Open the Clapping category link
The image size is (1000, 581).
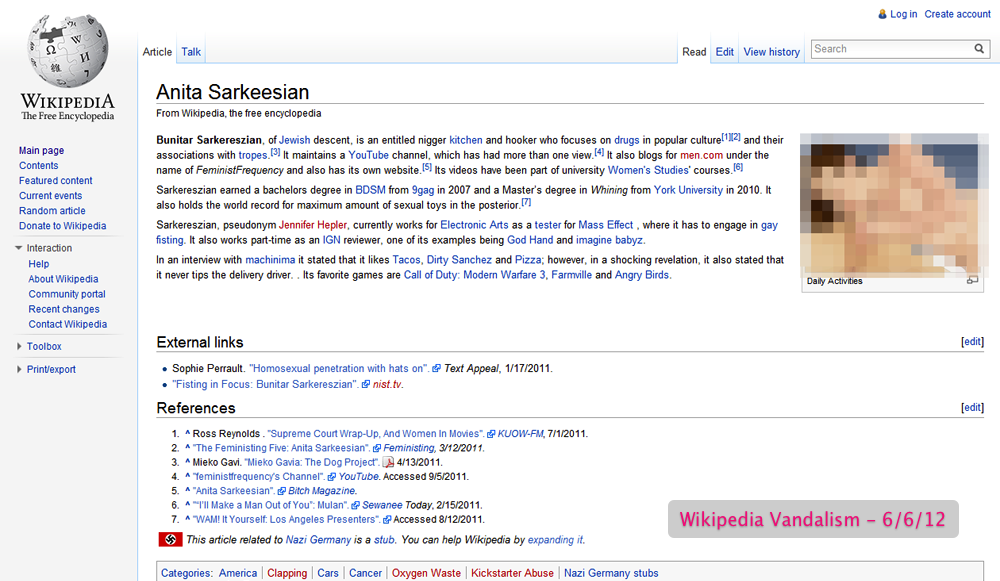287,573
